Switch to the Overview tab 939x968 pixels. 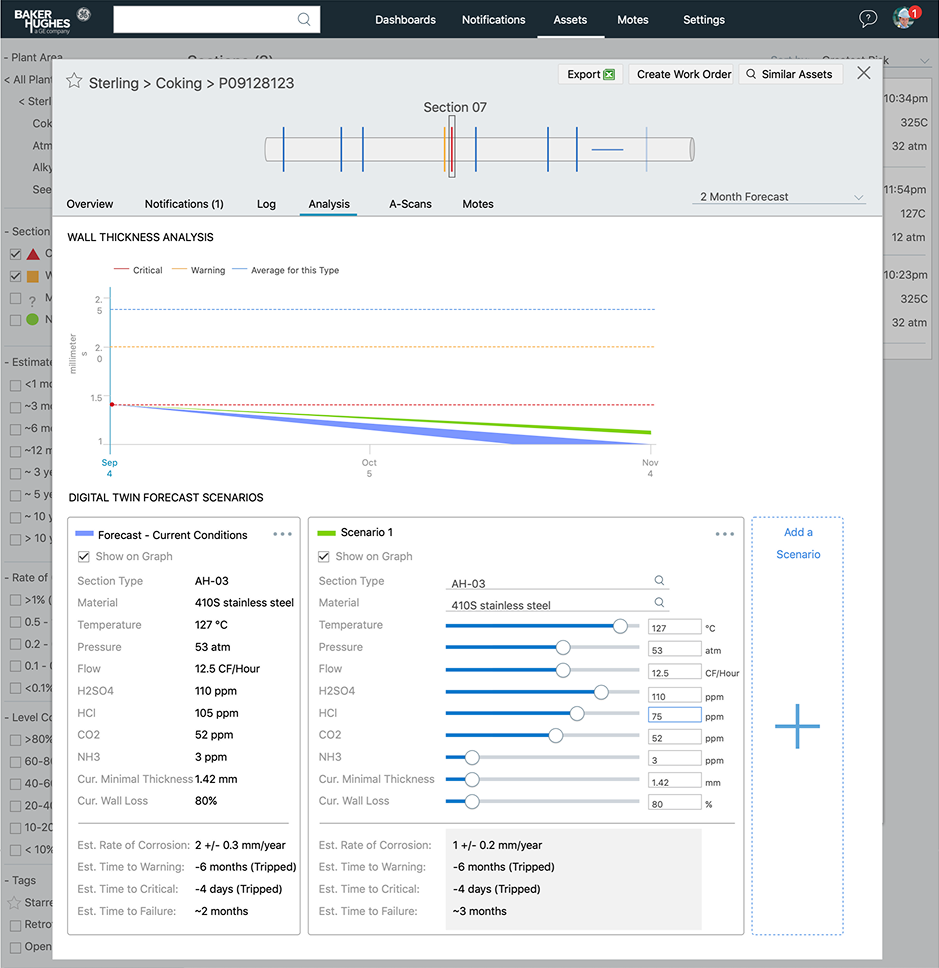(90, 204)
